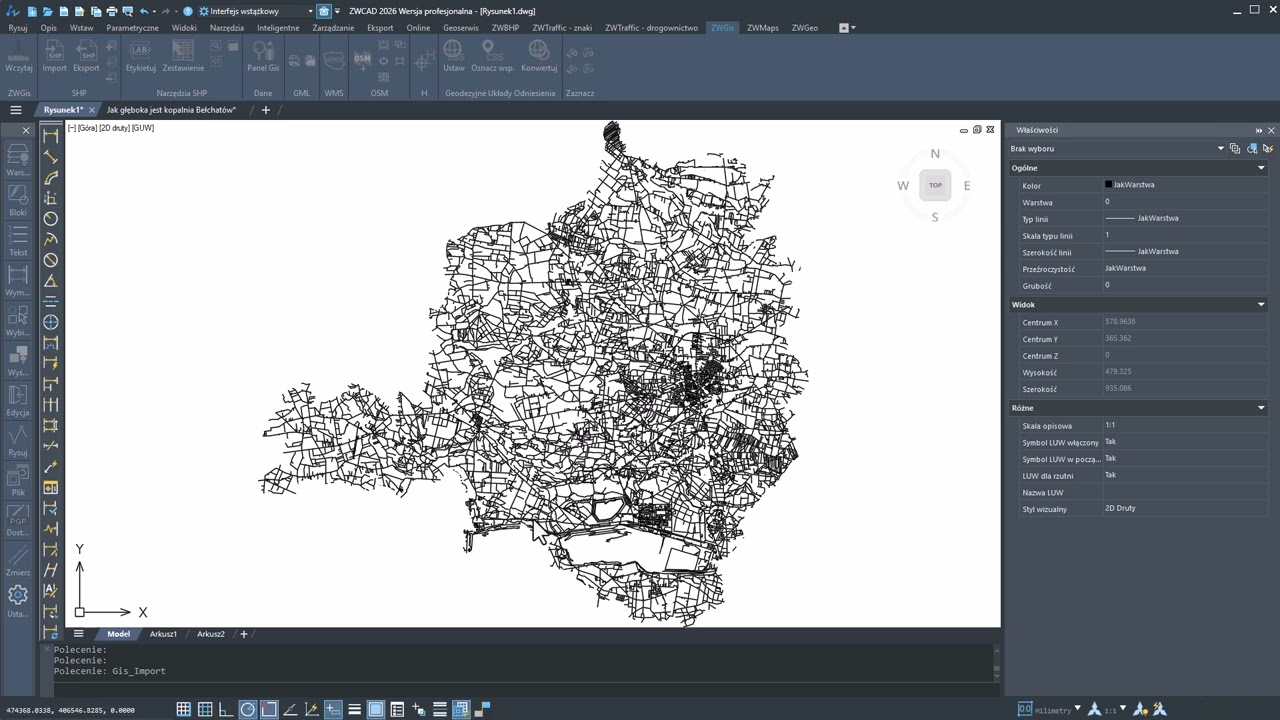Open the Rysuj ribbon tab

18,28
